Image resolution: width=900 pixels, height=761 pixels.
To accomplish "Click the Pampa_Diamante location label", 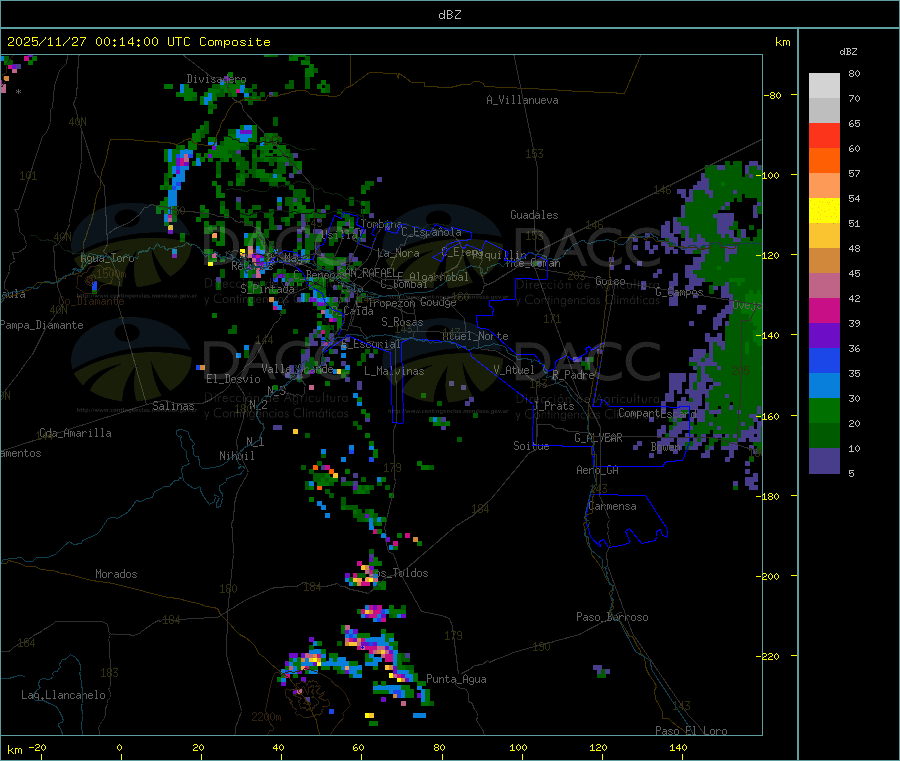I will pos(42,325).
